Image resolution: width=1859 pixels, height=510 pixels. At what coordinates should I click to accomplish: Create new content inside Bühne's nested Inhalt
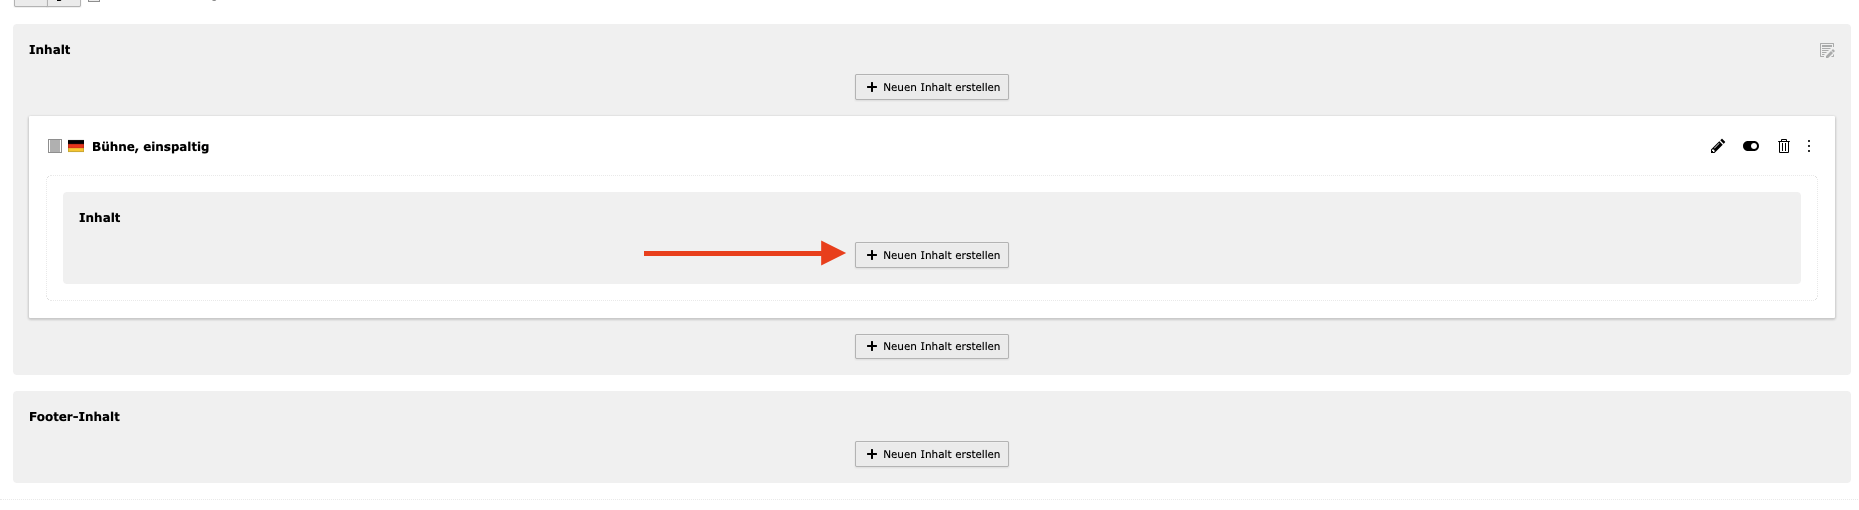(932, 255)
